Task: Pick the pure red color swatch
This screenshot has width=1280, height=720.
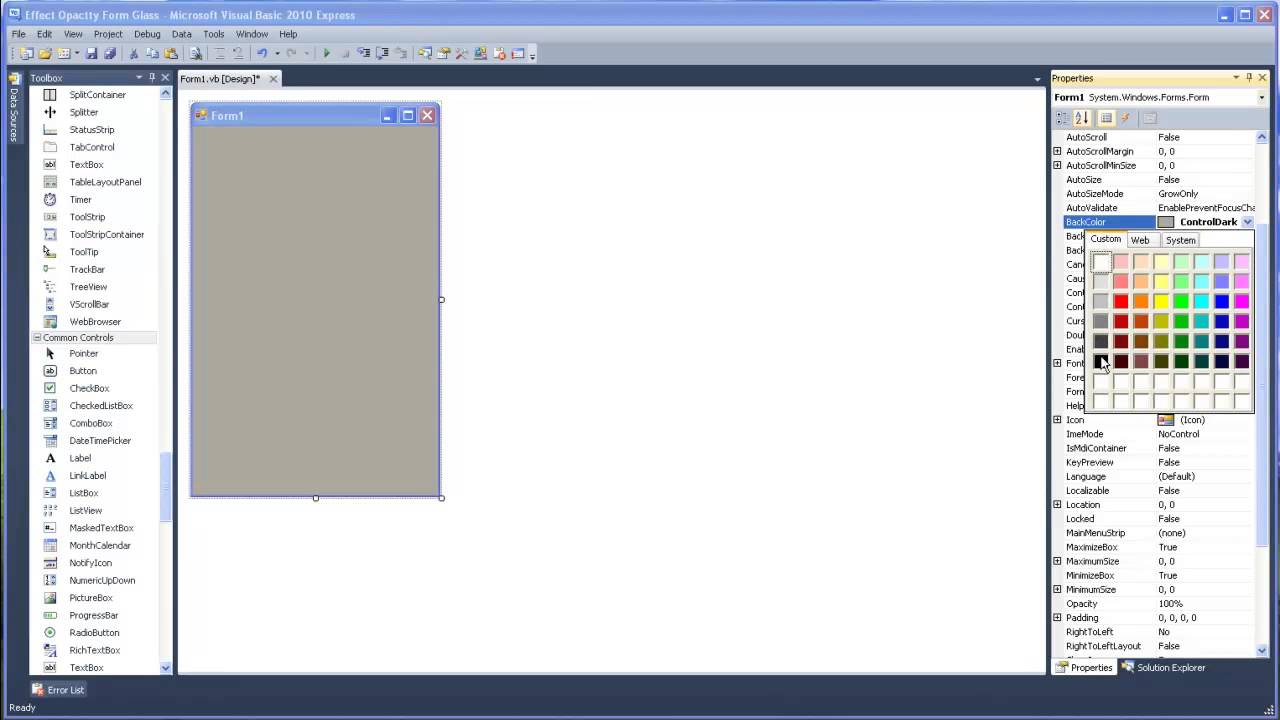Action: [x=1121, y=301]
